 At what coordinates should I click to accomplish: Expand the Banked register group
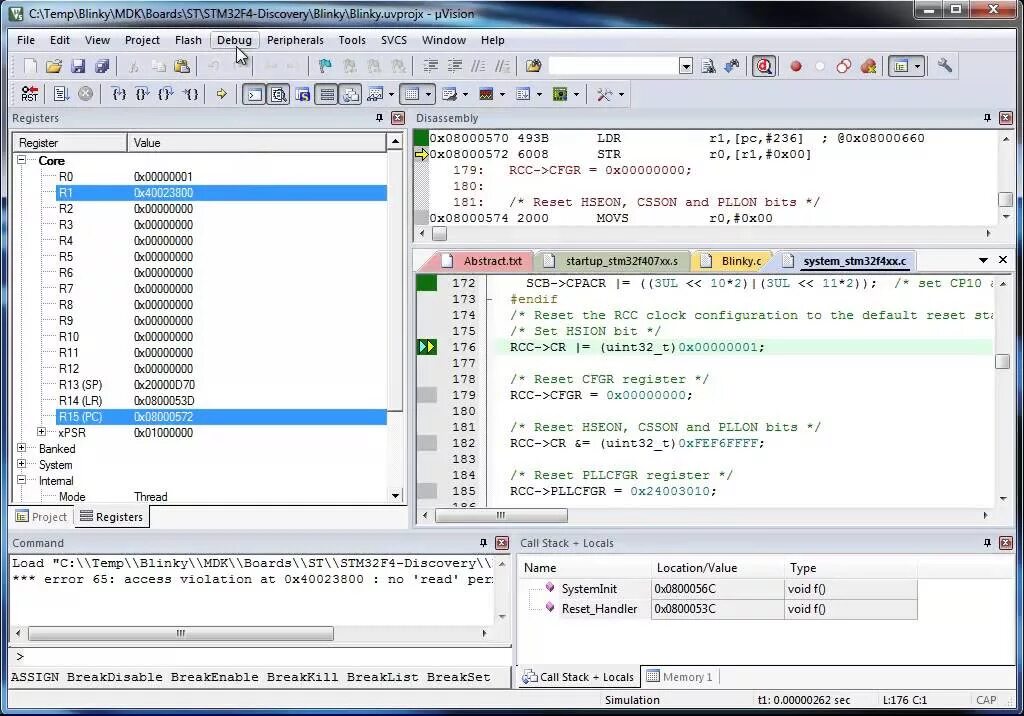pyautogui.click(x=22, y=448)
